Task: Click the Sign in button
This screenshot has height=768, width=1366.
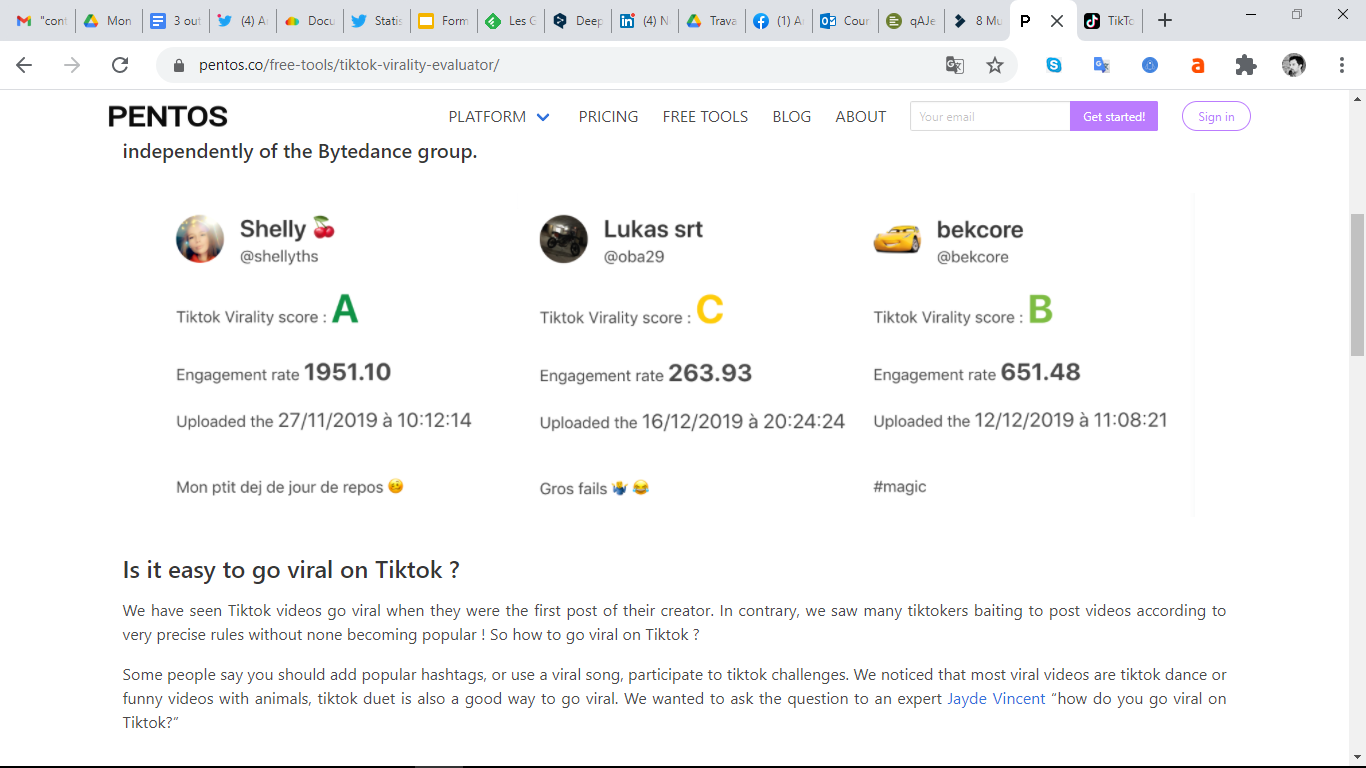Action: (x=1216, y=117)
